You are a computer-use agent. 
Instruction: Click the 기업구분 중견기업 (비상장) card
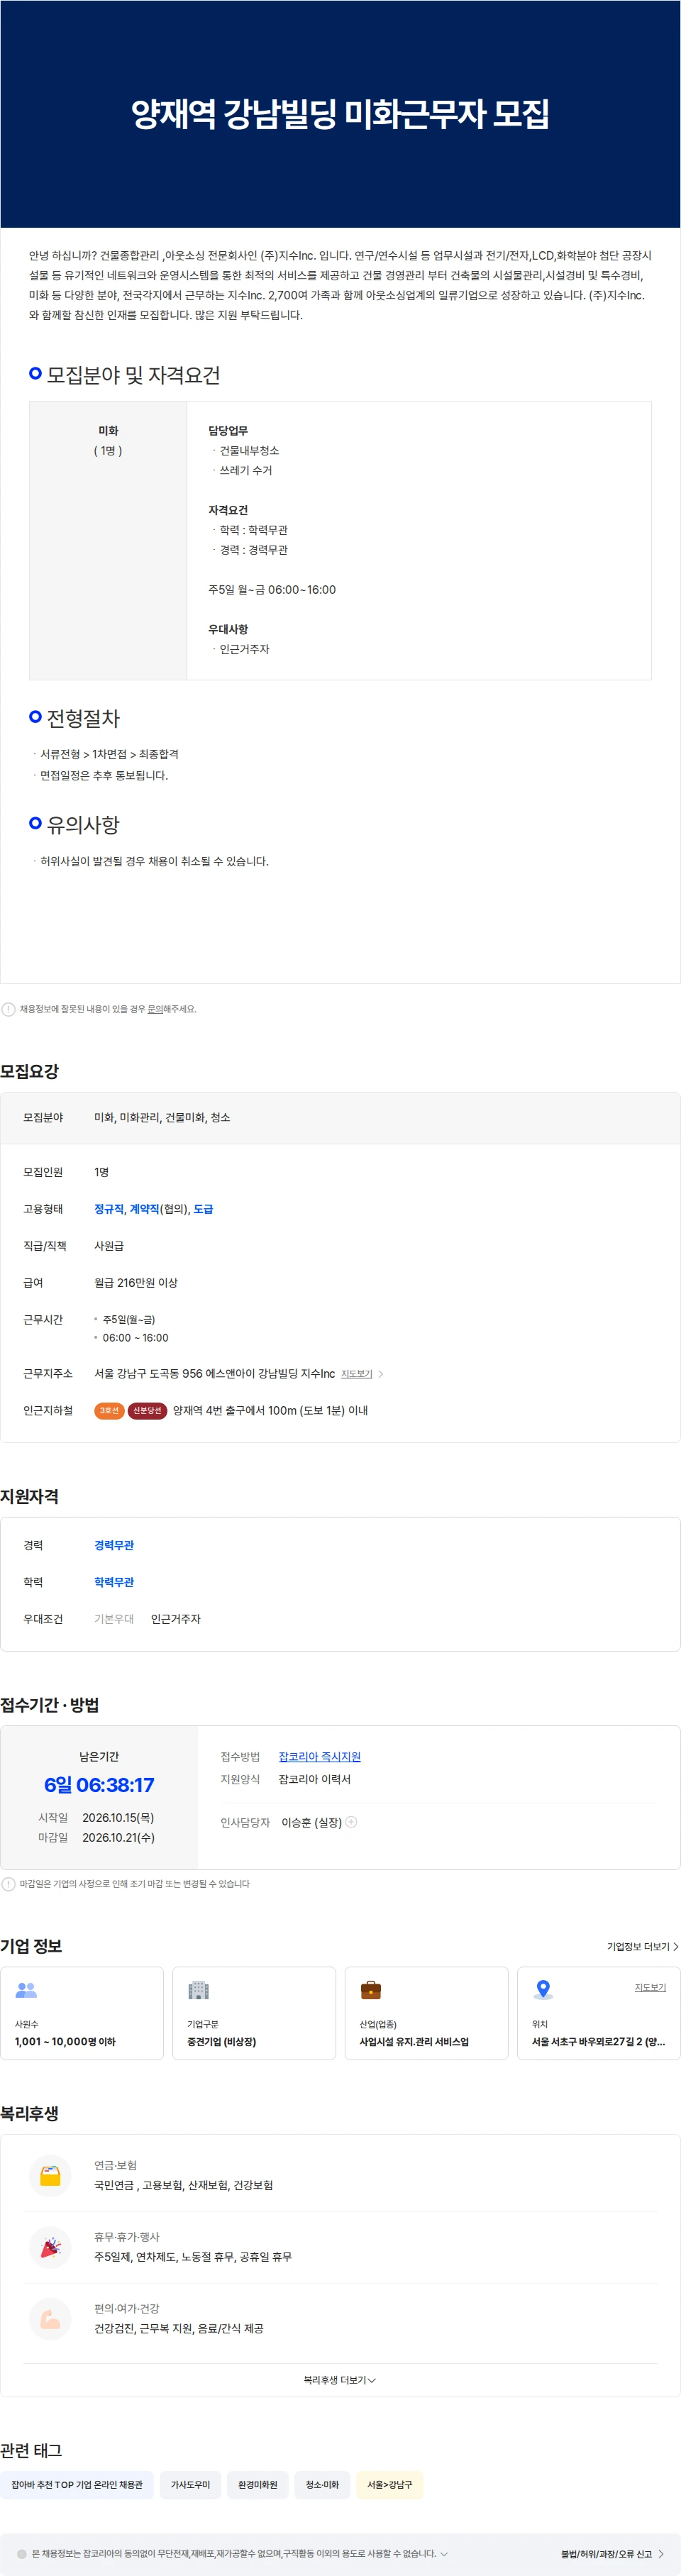pyautogui.click(x=254, y=2013)
